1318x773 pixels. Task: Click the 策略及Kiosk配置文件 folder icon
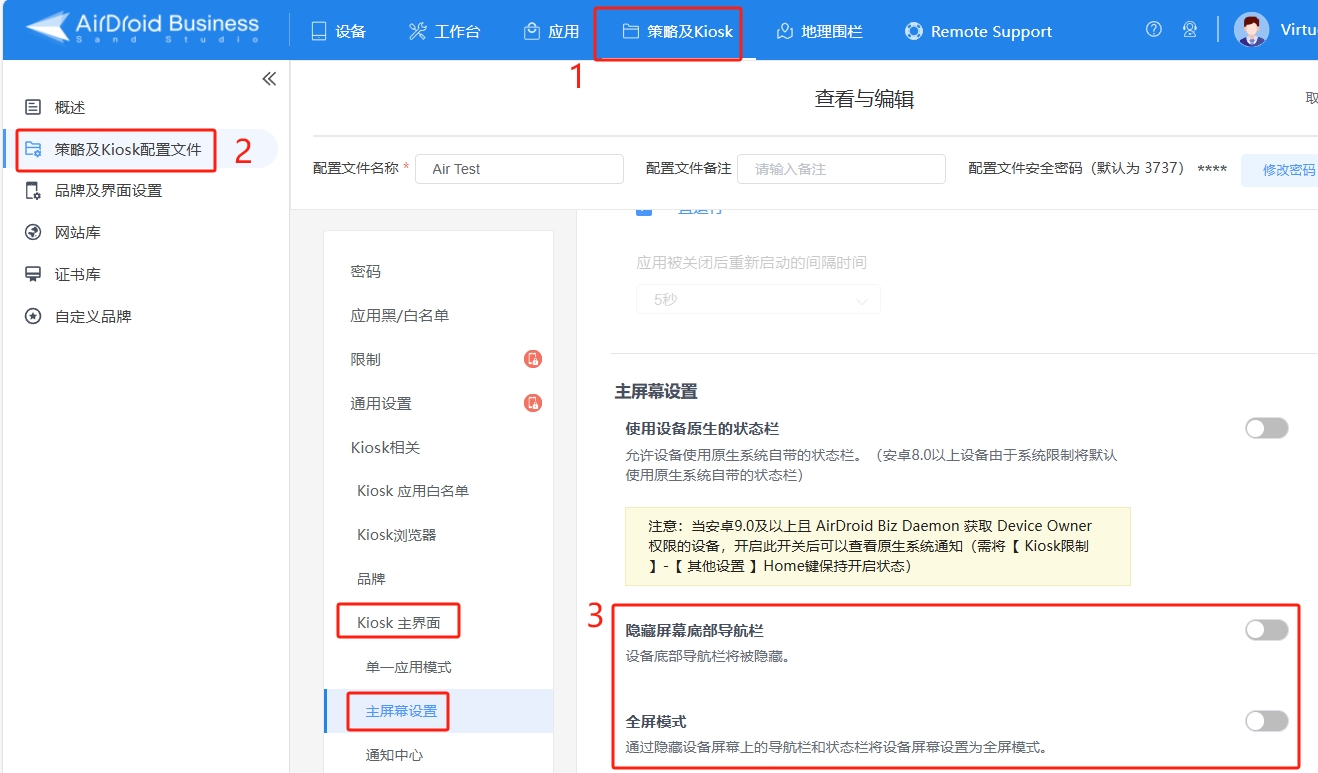click(33, 149)
